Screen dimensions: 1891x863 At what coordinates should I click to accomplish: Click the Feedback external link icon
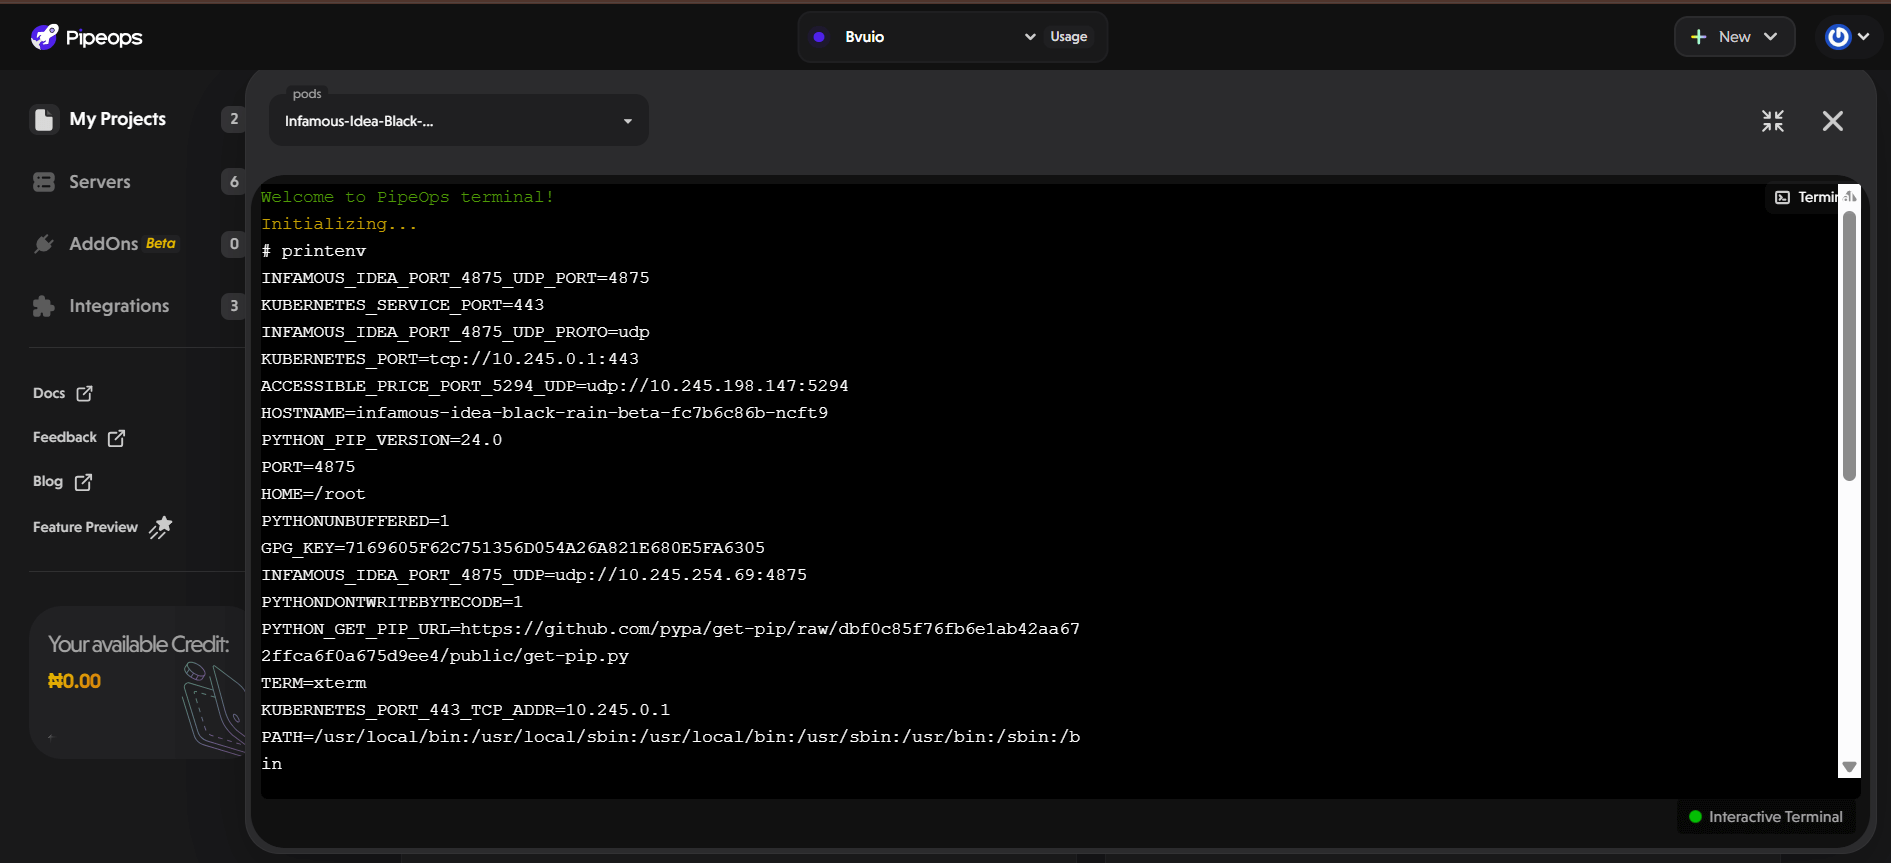point(117,438)
